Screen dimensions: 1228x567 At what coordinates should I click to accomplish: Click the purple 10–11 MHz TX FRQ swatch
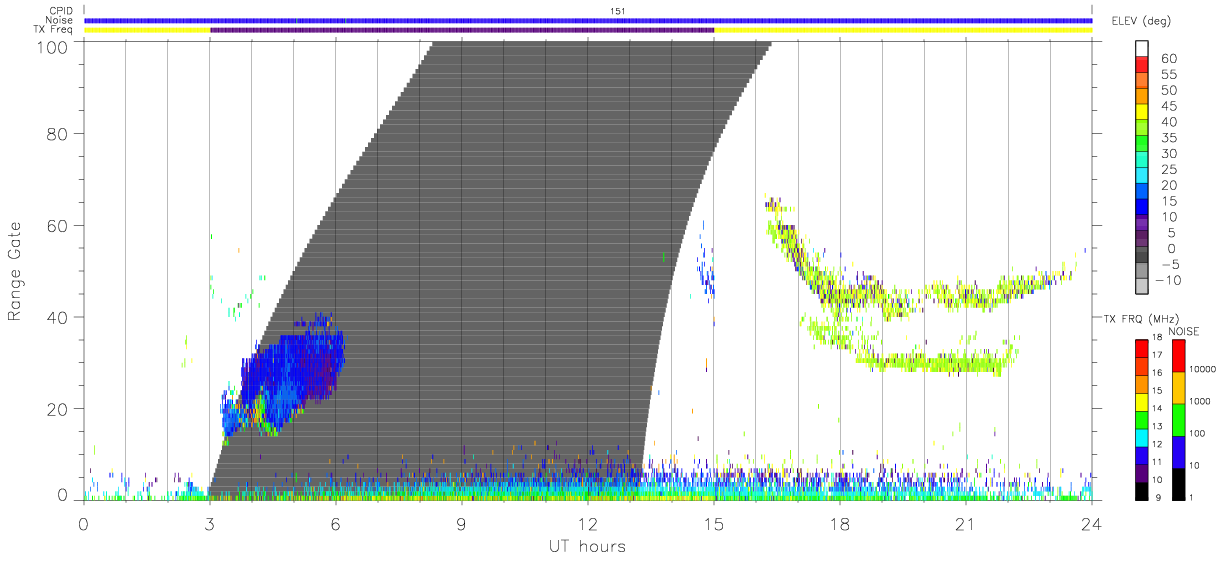pos(1142,471)
